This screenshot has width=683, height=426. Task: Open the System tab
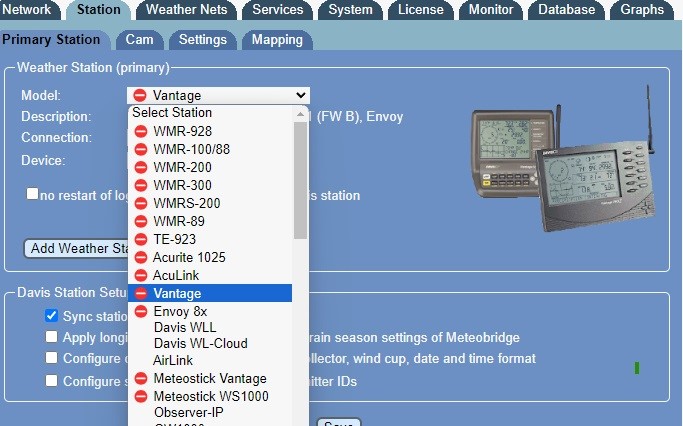[350, 10]
